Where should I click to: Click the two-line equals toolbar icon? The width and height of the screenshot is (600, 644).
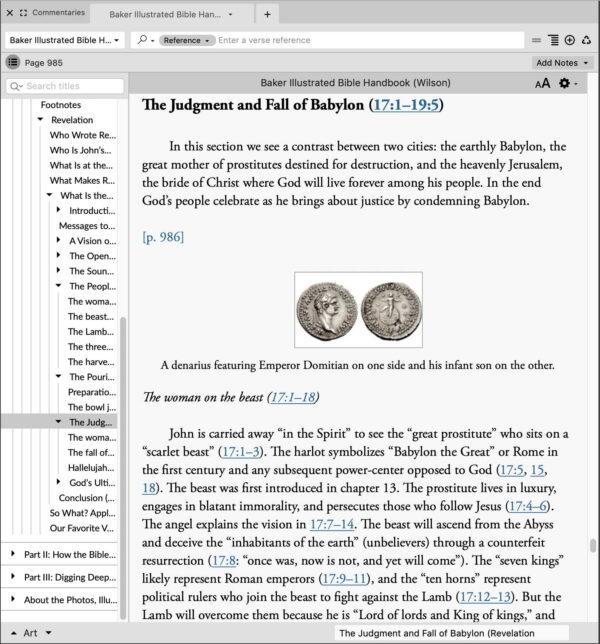pyautogui.click(x=536, y=40)
